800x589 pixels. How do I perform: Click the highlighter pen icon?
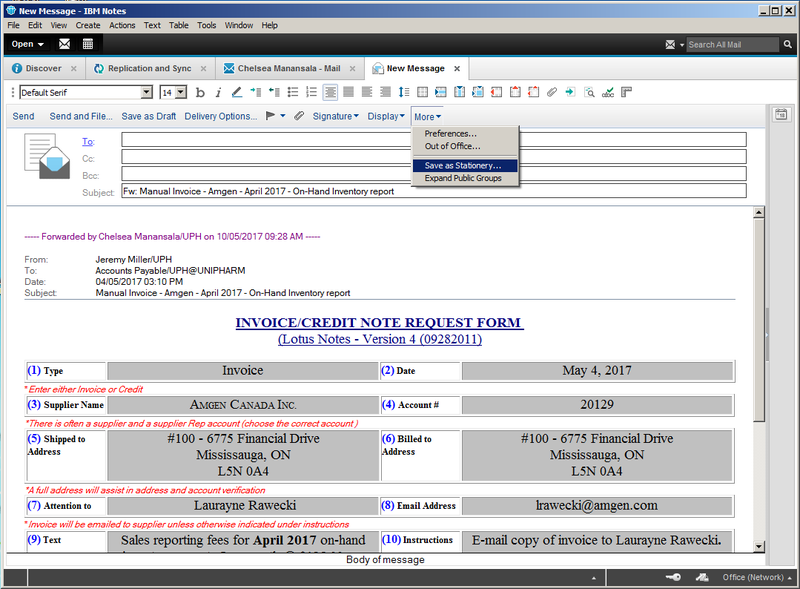point(237,92)
